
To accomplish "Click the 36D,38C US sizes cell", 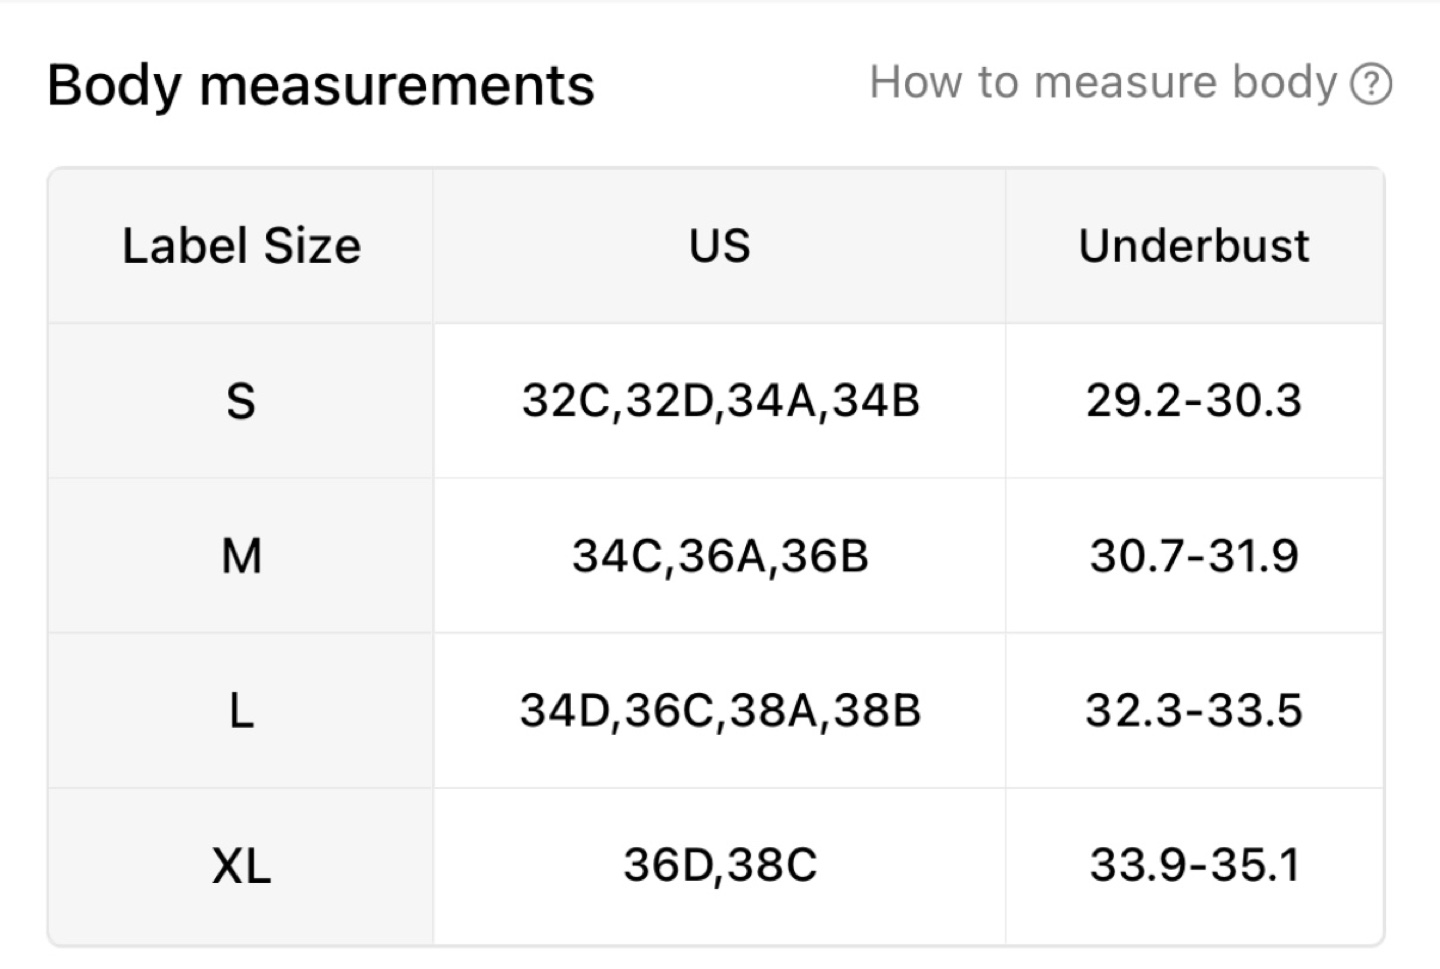I will pyautogui.click(x=720, y=865).
